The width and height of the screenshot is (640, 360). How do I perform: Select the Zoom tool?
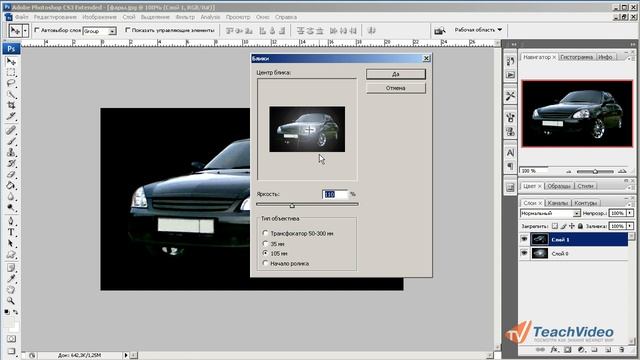coord(11,301)
